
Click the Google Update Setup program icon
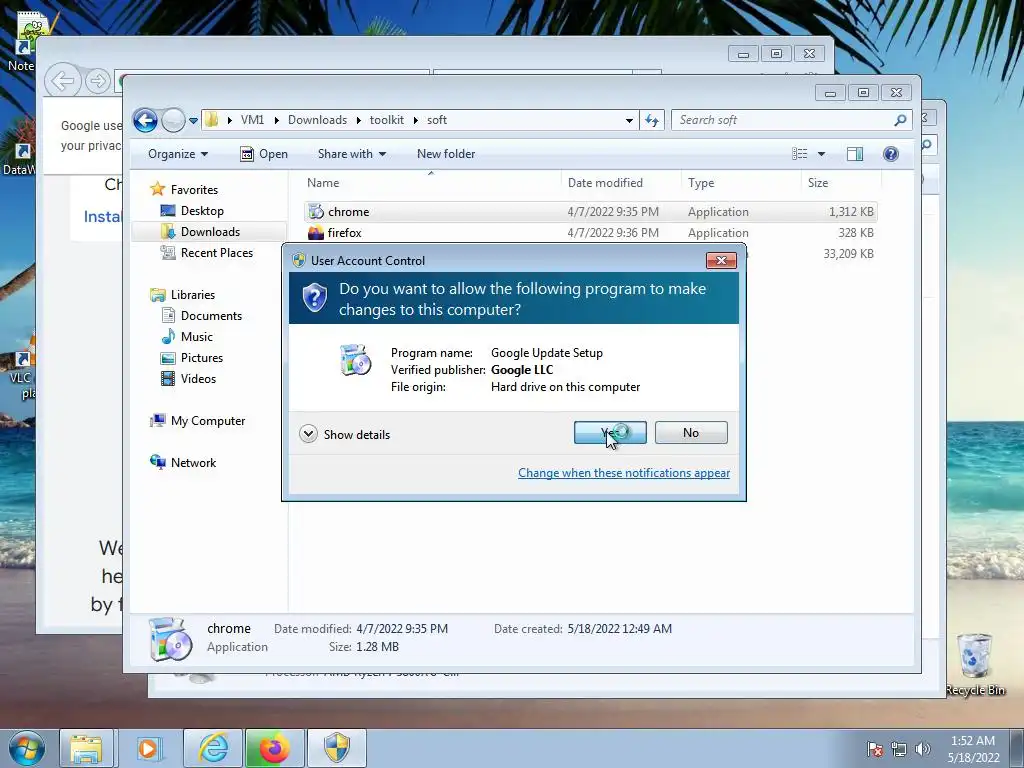click(x=355, y=360)
